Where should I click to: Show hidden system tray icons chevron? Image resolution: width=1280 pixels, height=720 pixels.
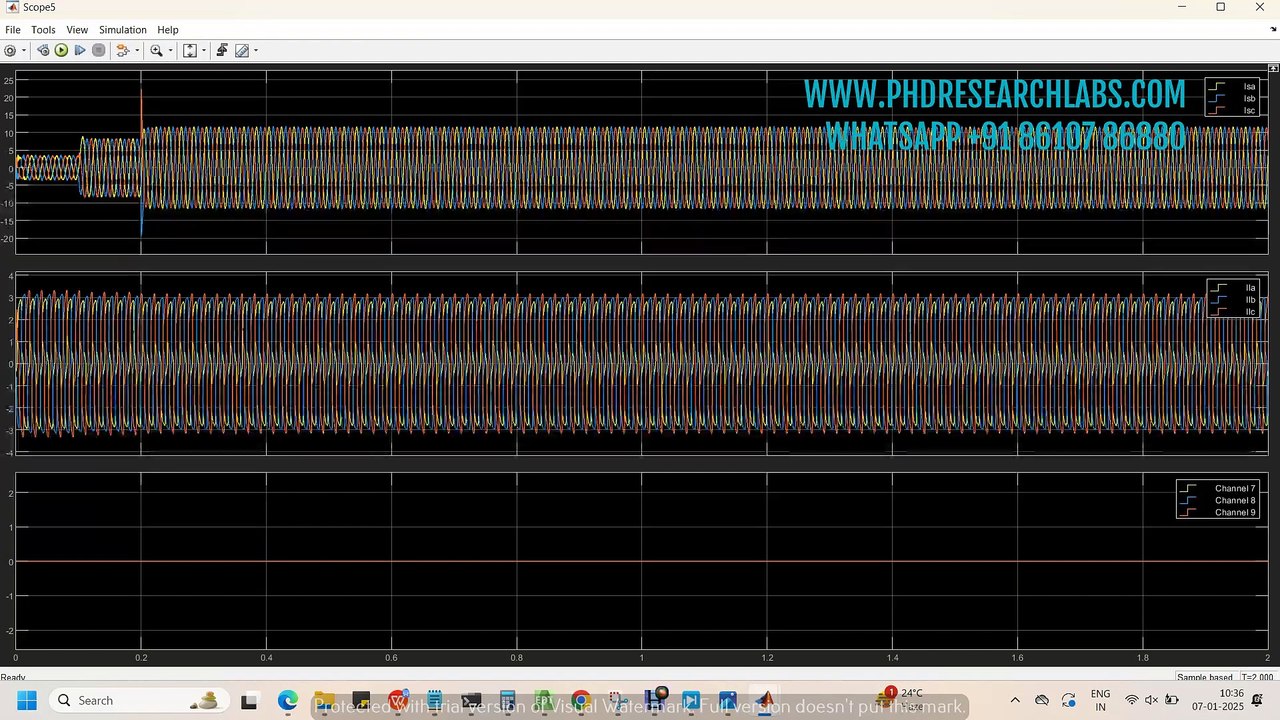[x=1015, y=700]
